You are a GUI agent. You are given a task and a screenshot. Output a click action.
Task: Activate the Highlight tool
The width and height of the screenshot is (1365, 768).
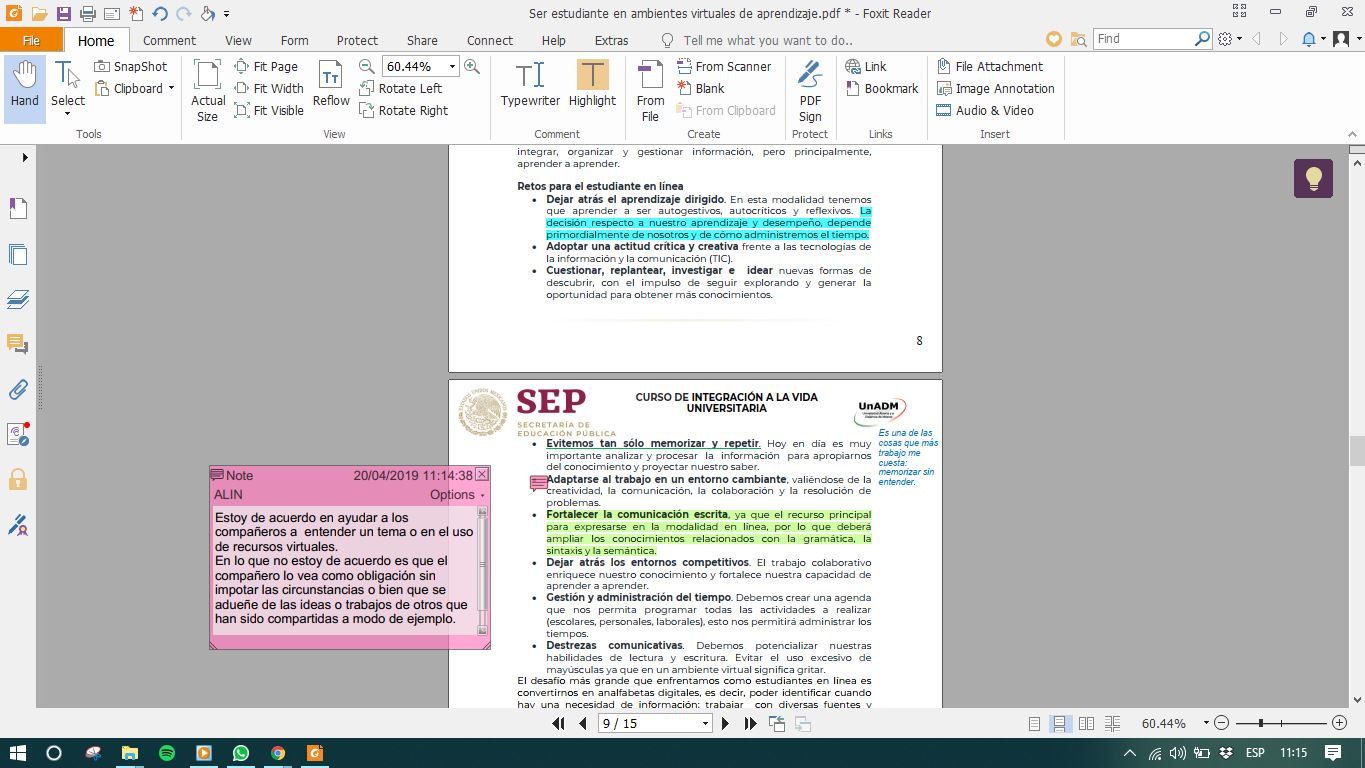[592, 84]
